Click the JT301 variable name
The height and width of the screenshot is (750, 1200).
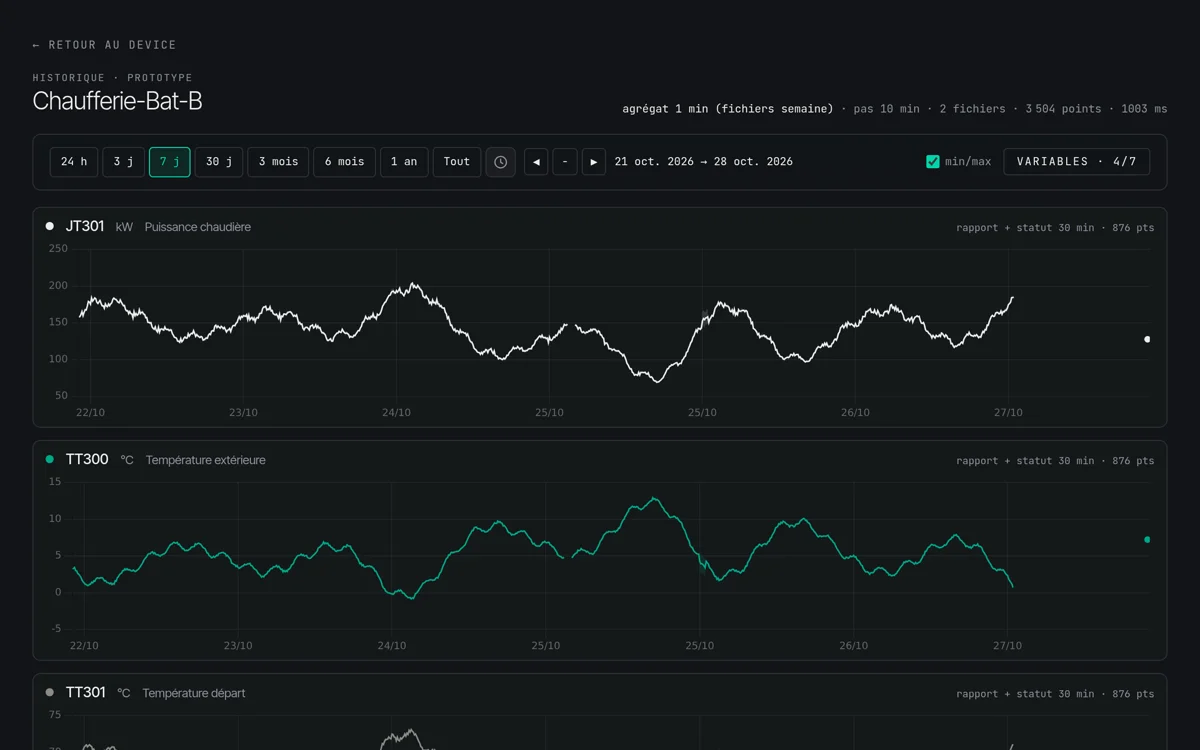(85, 226)
